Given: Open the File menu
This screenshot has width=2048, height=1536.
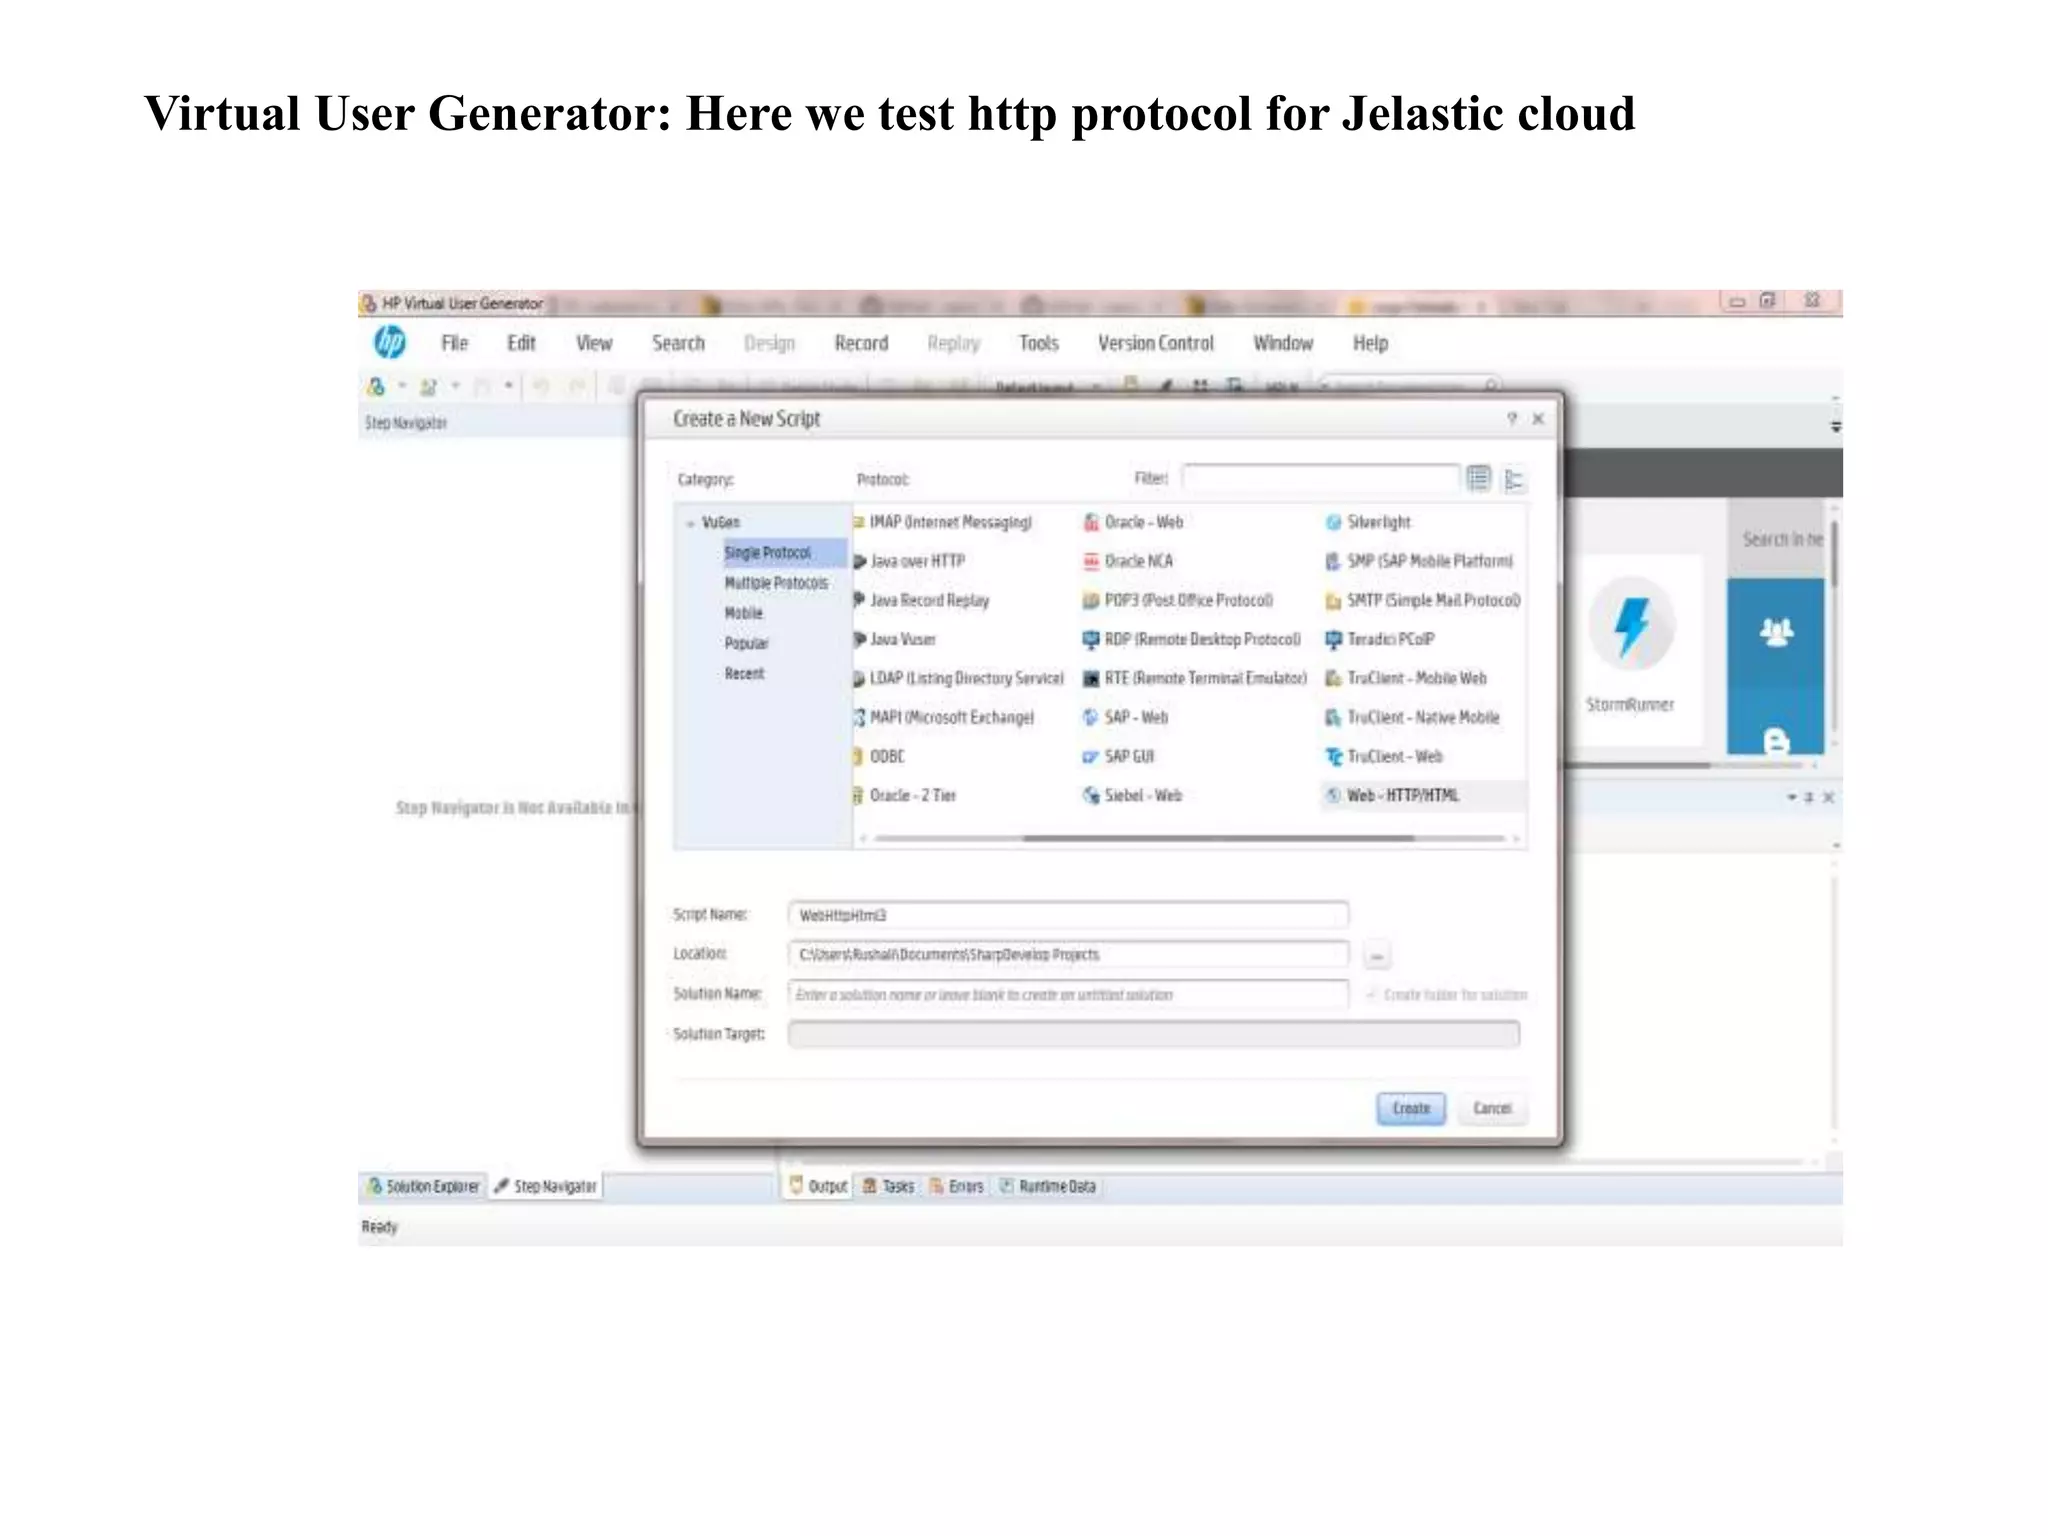Looking at the screenshot, I should (455, 343).
